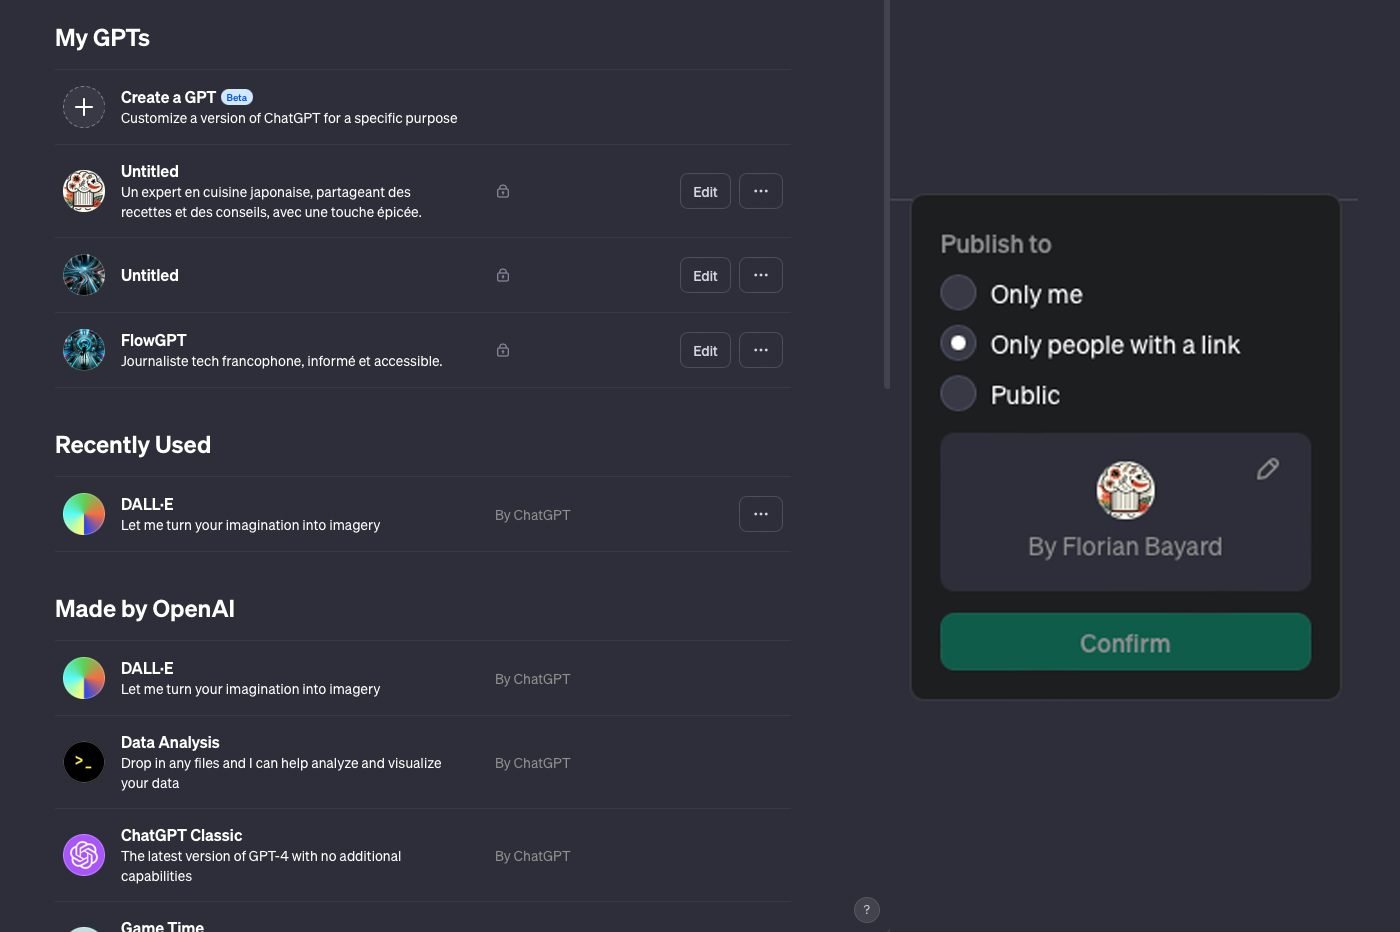Click 'By ChatGPT' on ChatGPT Classic row
Image resolution: width=1400 pixels, height=932 pixels.
point(532,856)
